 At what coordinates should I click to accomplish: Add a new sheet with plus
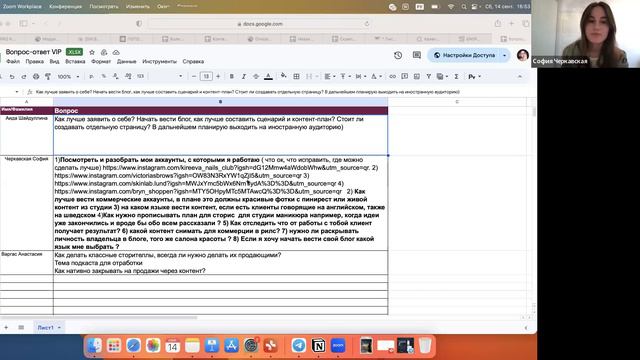point(6,327)
